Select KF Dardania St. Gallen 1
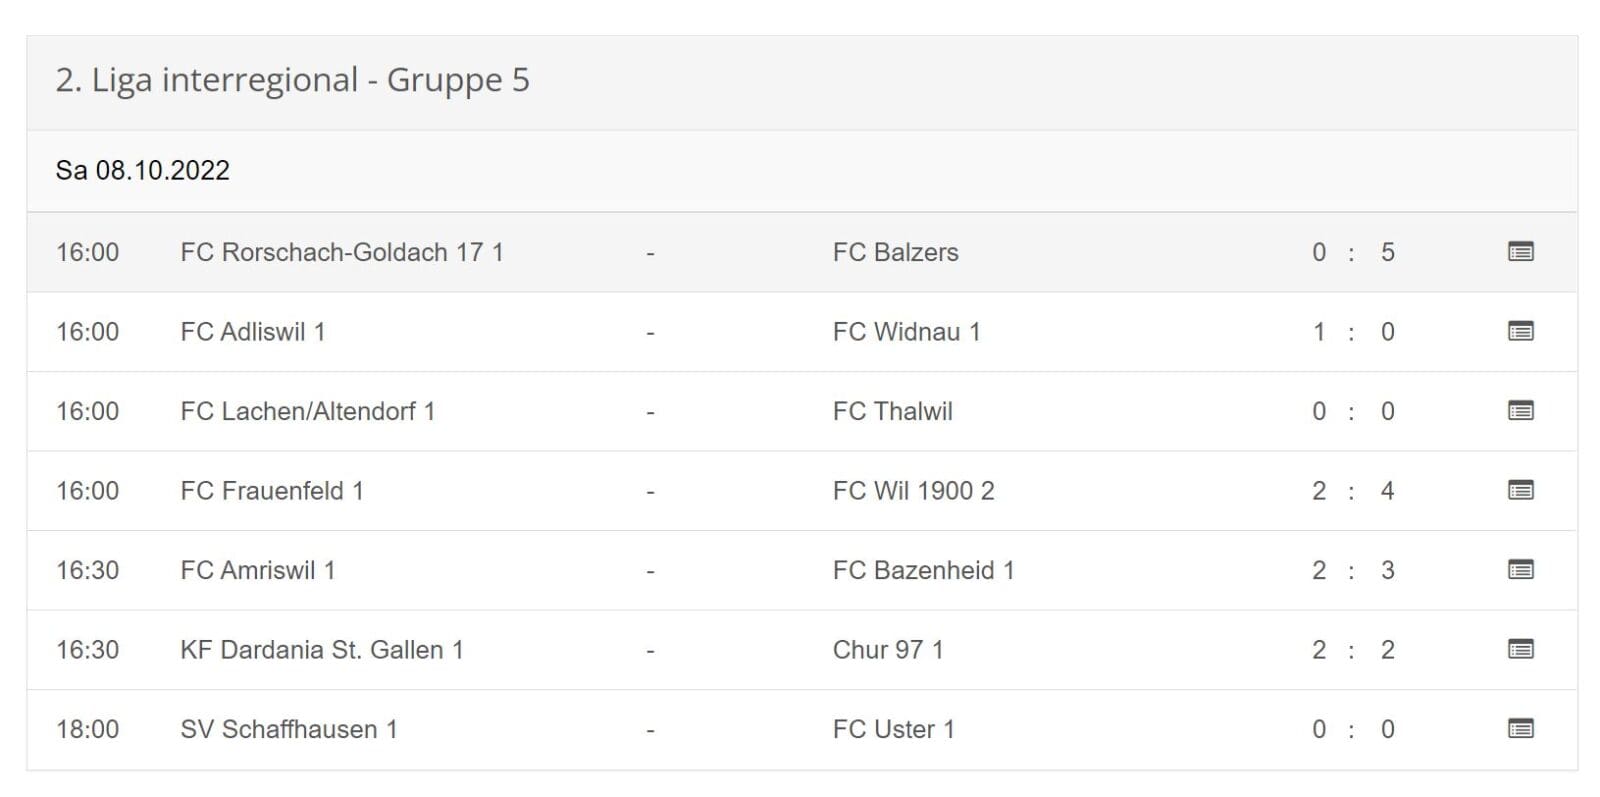1600x797 pixels. coord(321,650)
